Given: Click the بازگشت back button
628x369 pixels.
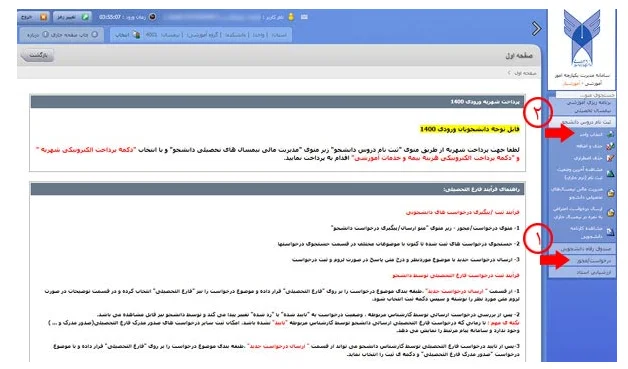Looking at the screenshot, I should tap(37, 55).
